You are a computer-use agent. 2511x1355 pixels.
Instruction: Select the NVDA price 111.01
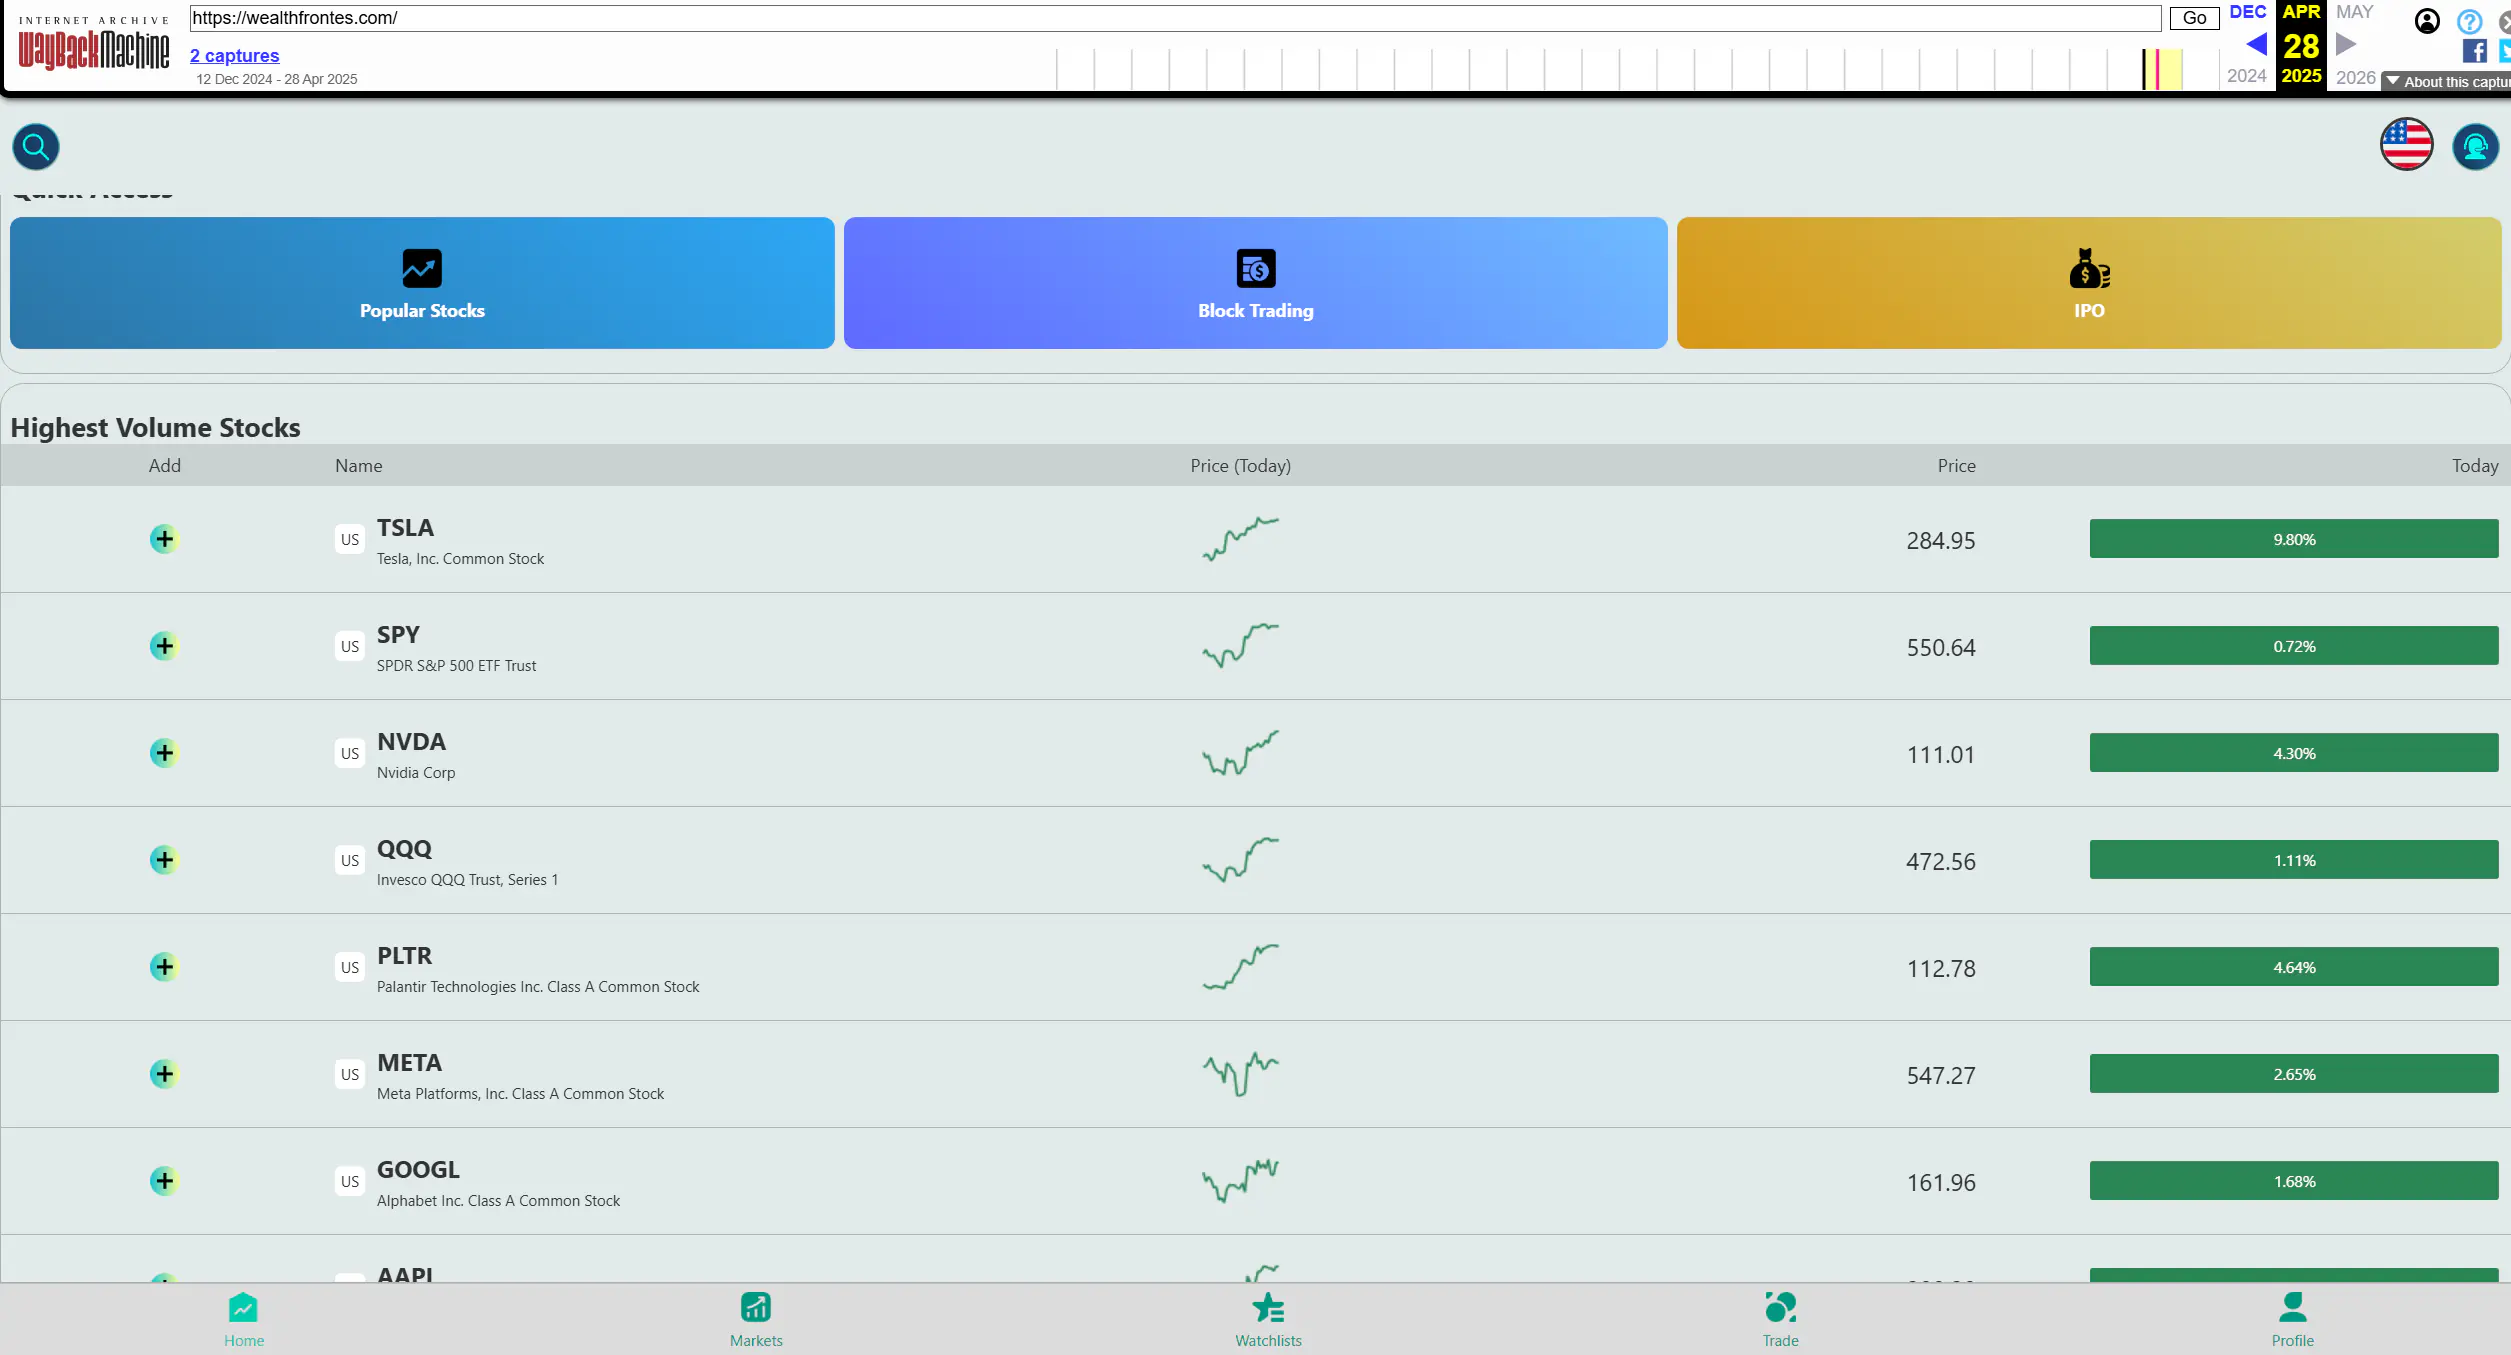click(1940, 755)
